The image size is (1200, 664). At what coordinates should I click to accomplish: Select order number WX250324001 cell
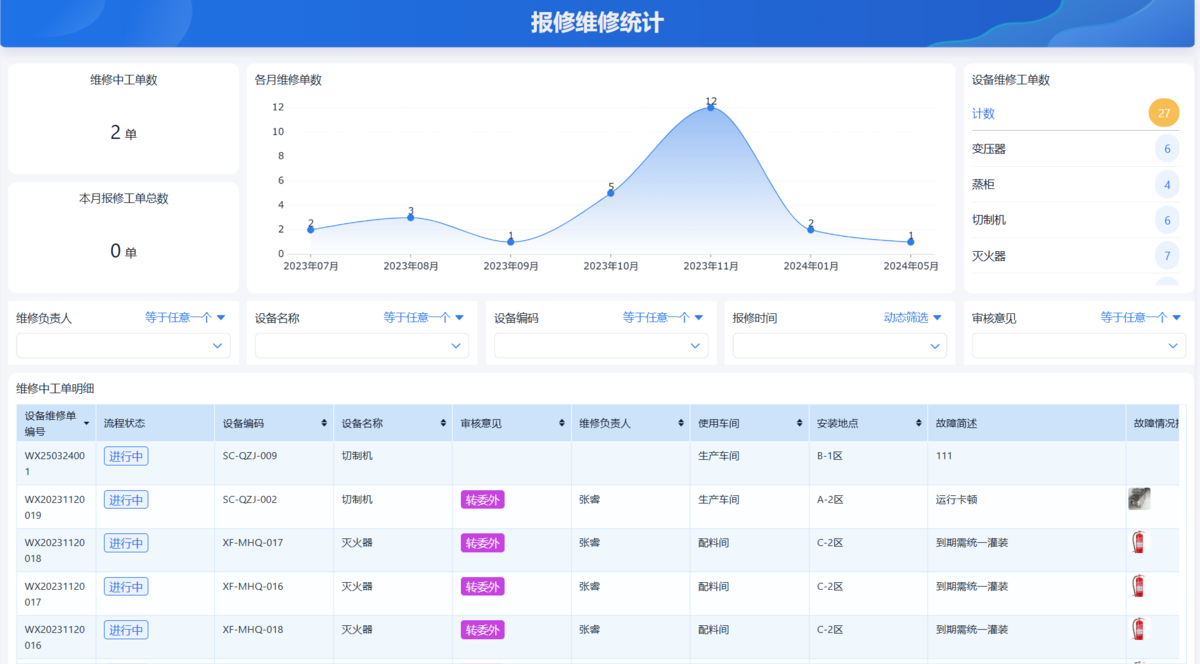[55, 463]
